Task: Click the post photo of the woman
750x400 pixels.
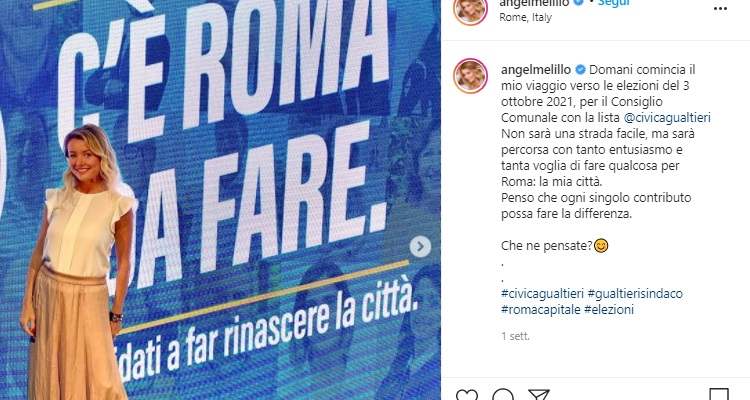Action: (220, 200)
